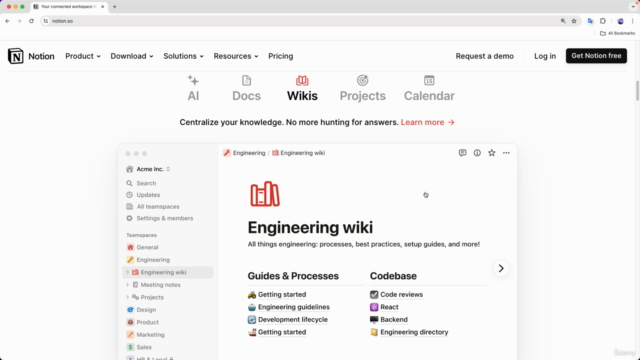Open All Bookmarks folder
The image size is (640, 360).
[x=617, y=33]
